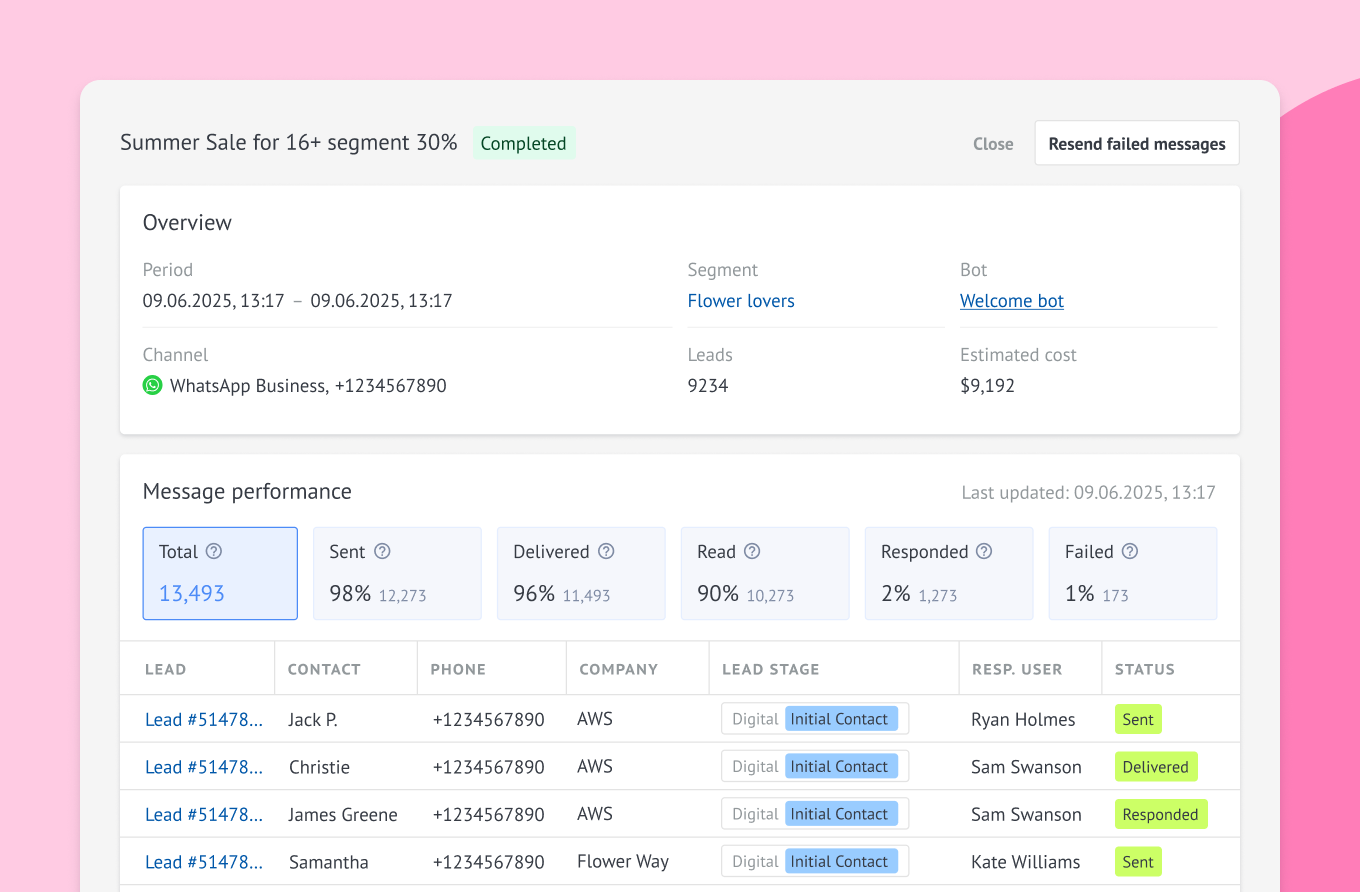This screenshot has height=892, width=1360.
Task: Click the help icon beside Sent
Action: (x=382, y=551)
